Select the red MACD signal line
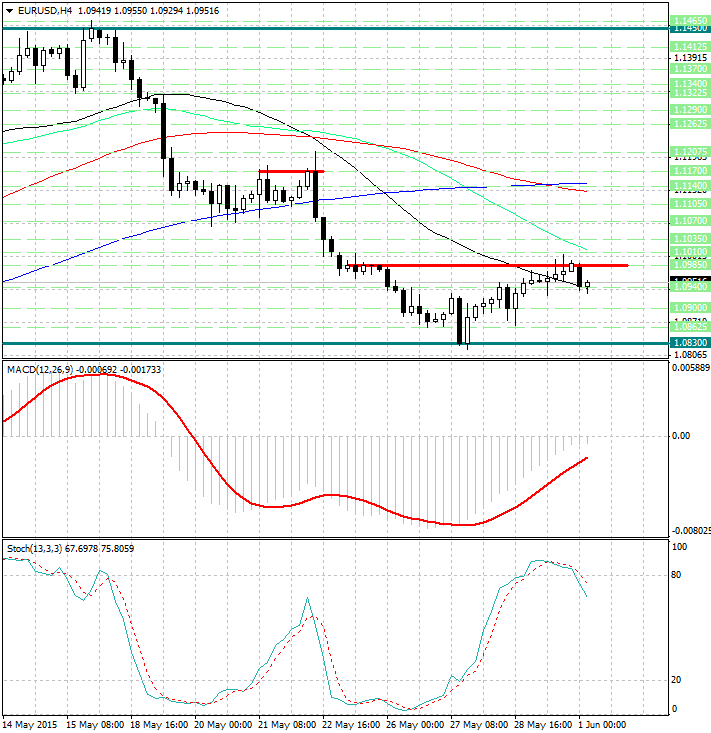The height and width of the screenshot is (733, 711). [x=250, y=505]
